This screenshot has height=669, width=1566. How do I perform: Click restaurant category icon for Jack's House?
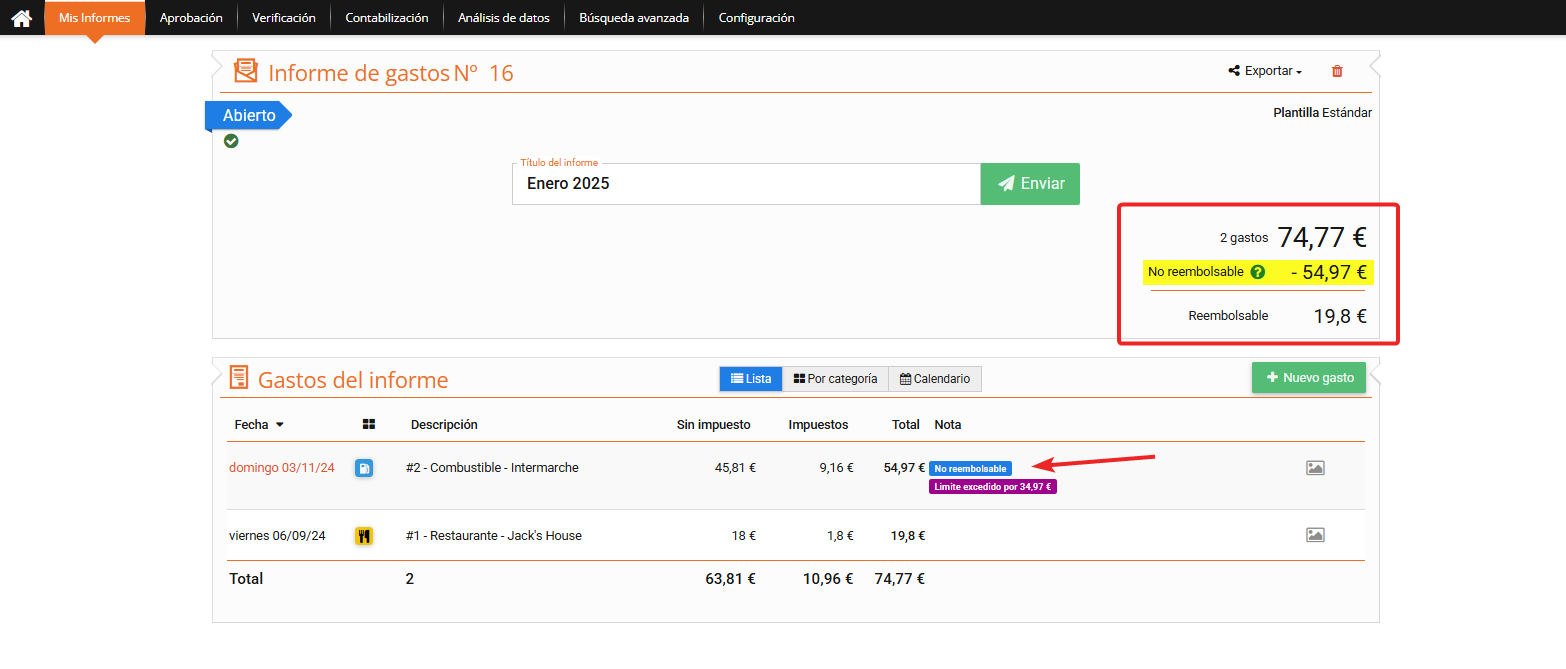point(364,536)
